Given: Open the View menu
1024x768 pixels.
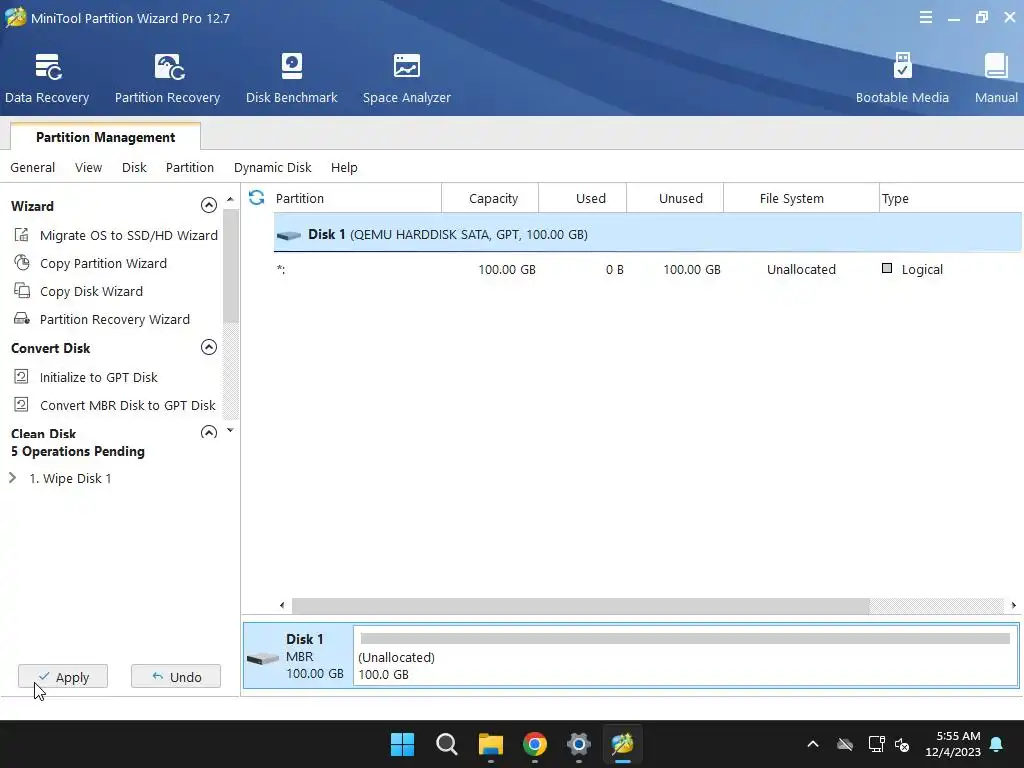Looking at the screenshot, I should [x=88, y=167].
